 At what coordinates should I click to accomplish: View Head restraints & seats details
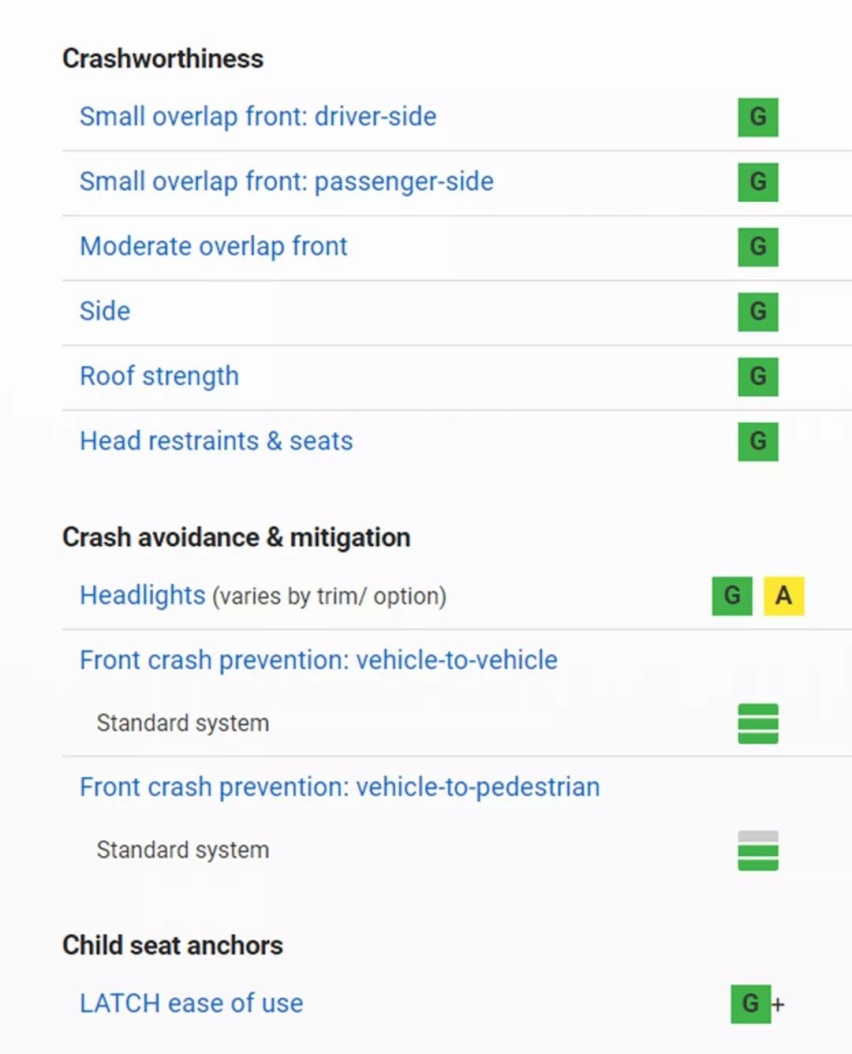point(217,442)
